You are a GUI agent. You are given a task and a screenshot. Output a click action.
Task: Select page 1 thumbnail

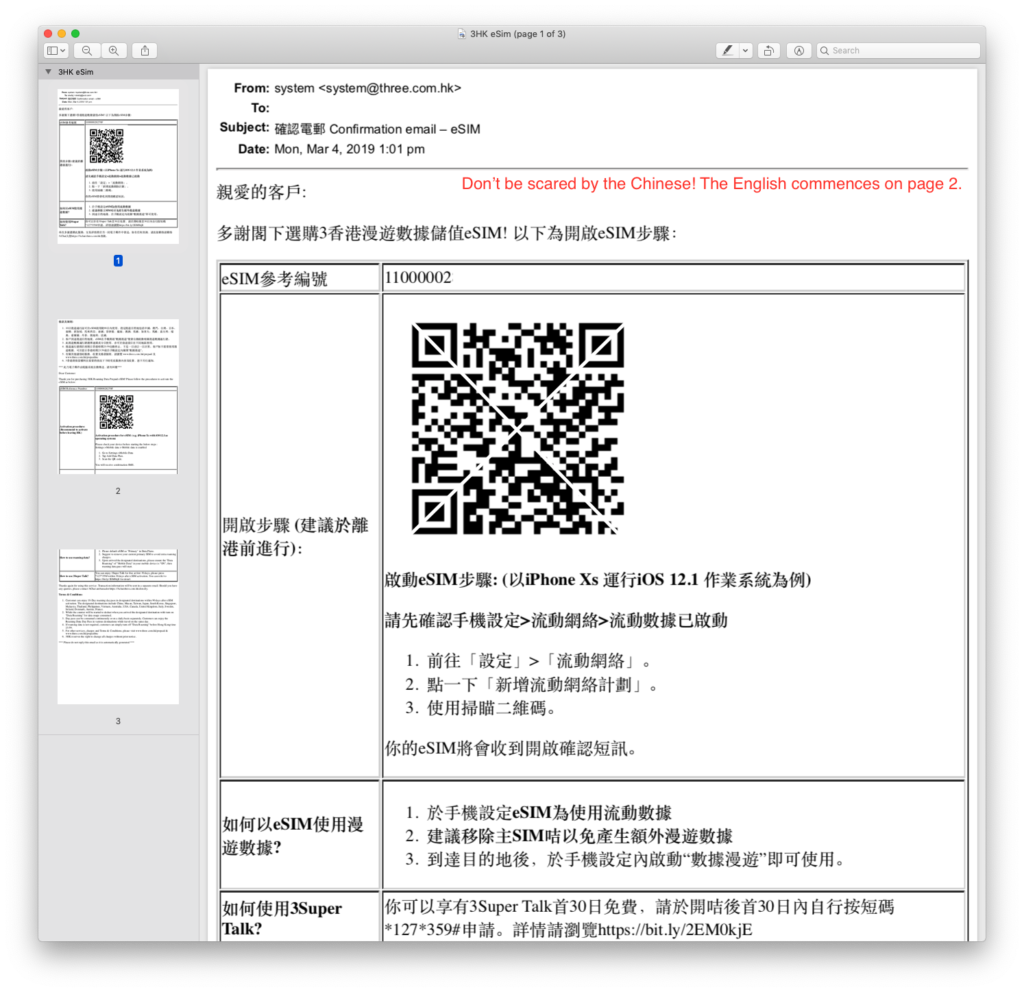pyautogui.click(x=118, y=167)
